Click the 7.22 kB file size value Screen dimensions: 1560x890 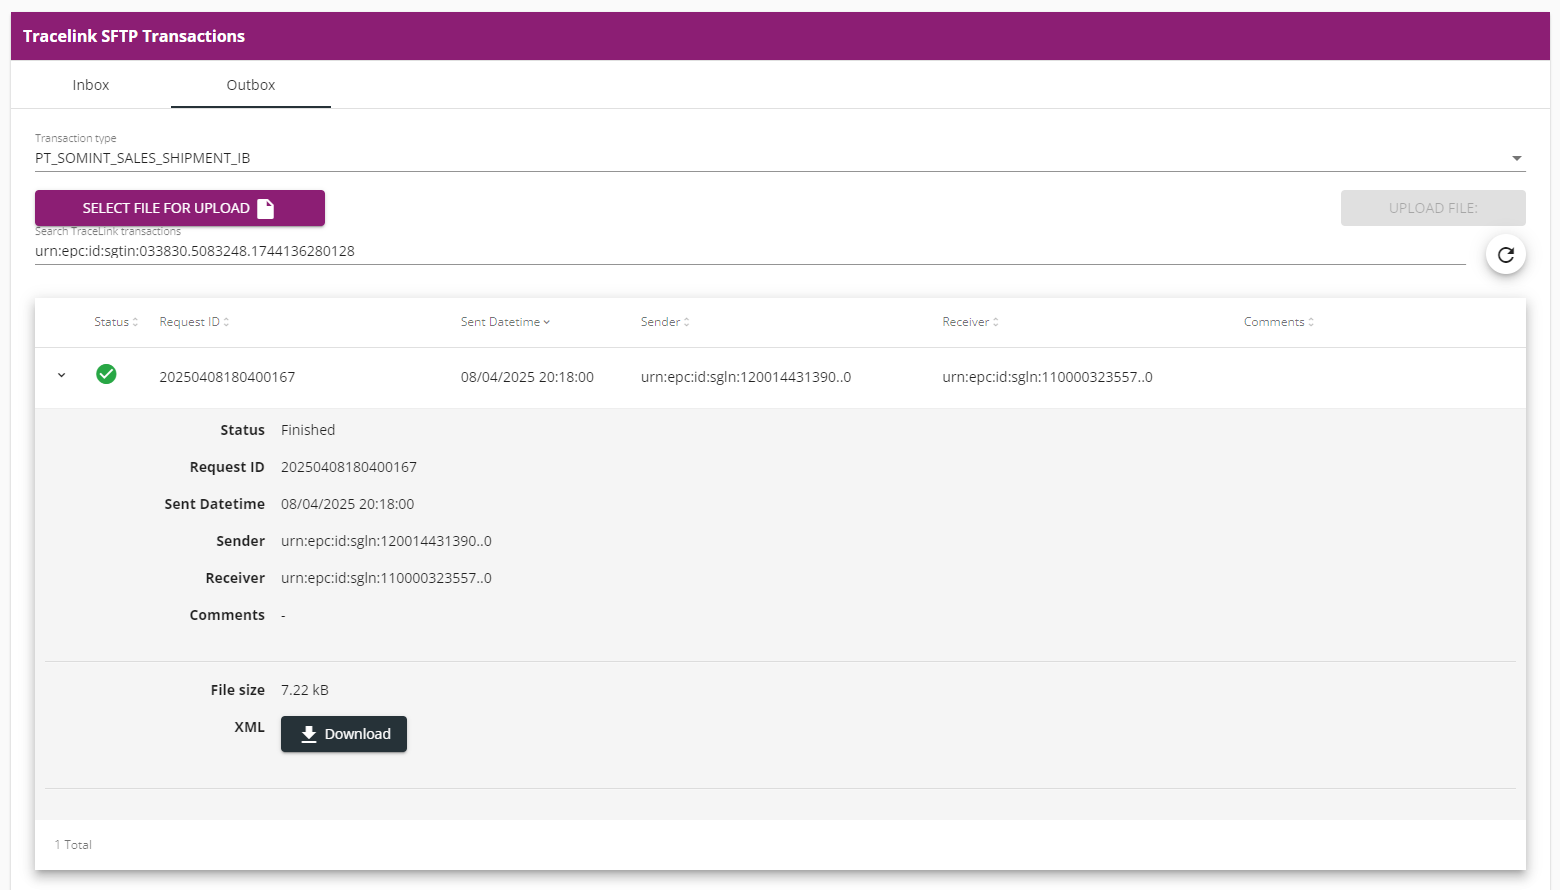tap(305, 690)
